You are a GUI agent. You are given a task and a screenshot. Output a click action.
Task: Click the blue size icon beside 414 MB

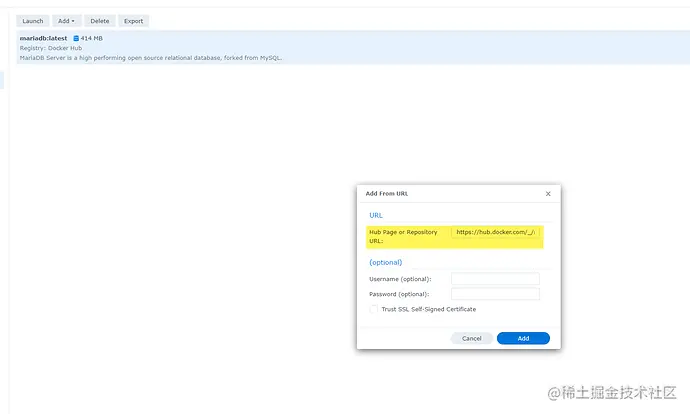tap(76, 38)
